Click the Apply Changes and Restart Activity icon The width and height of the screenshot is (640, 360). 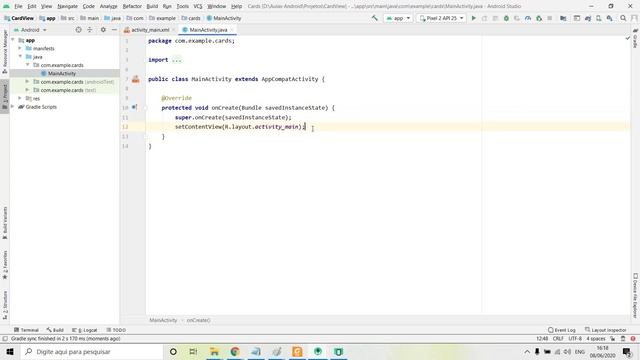(484, 18)
